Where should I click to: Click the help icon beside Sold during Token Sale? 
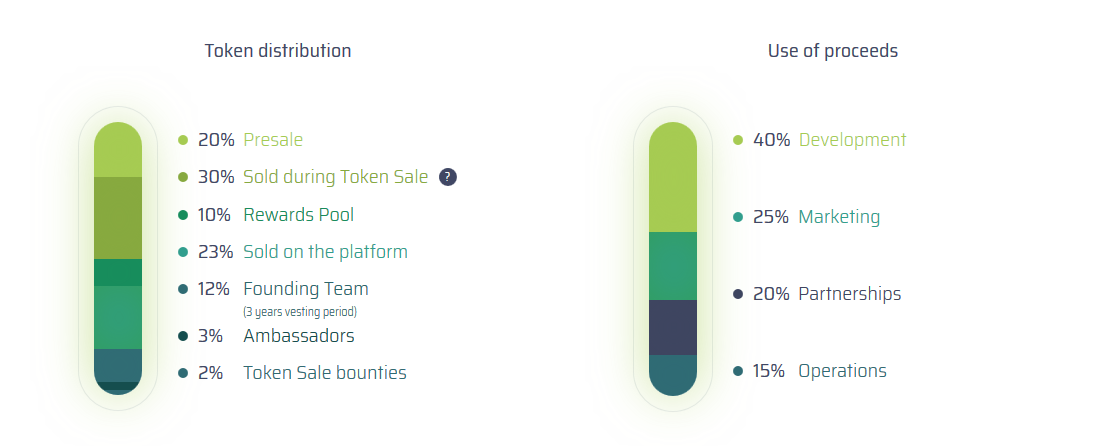pos(448,177)
